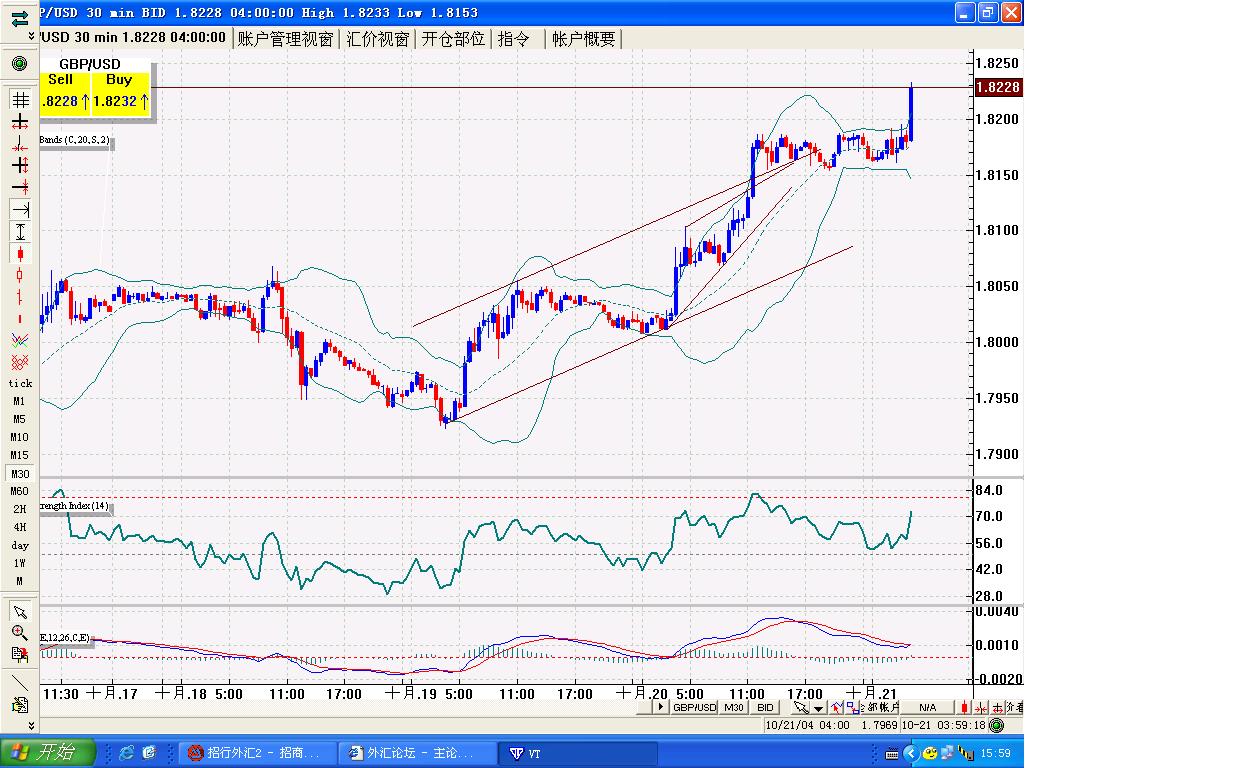Activate the magnifier zoom tool
The height and width of the screenshot is (768, 1244).
coord(19,632)
